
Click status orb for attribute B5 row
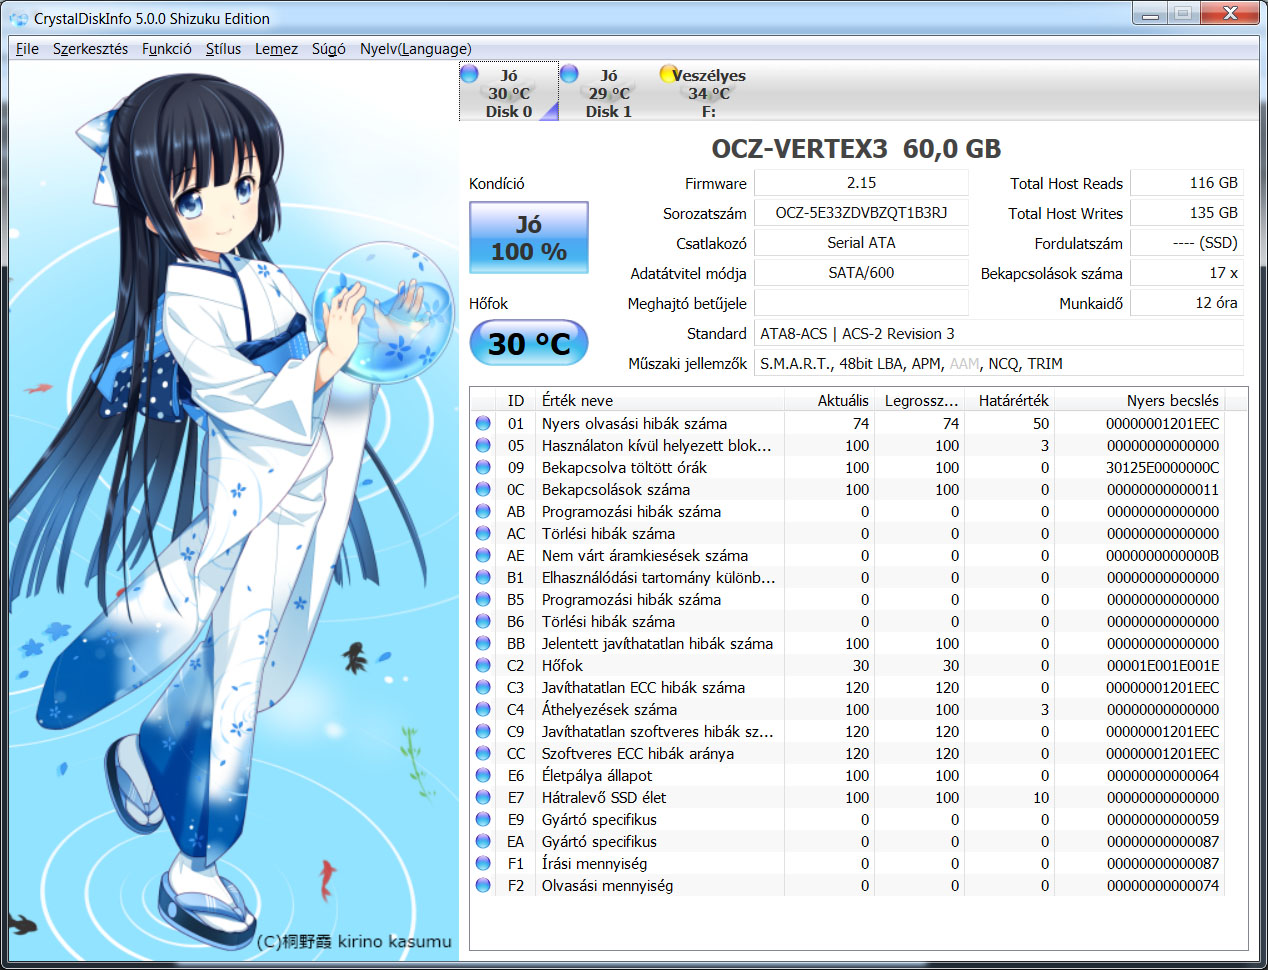pos(483,599)
